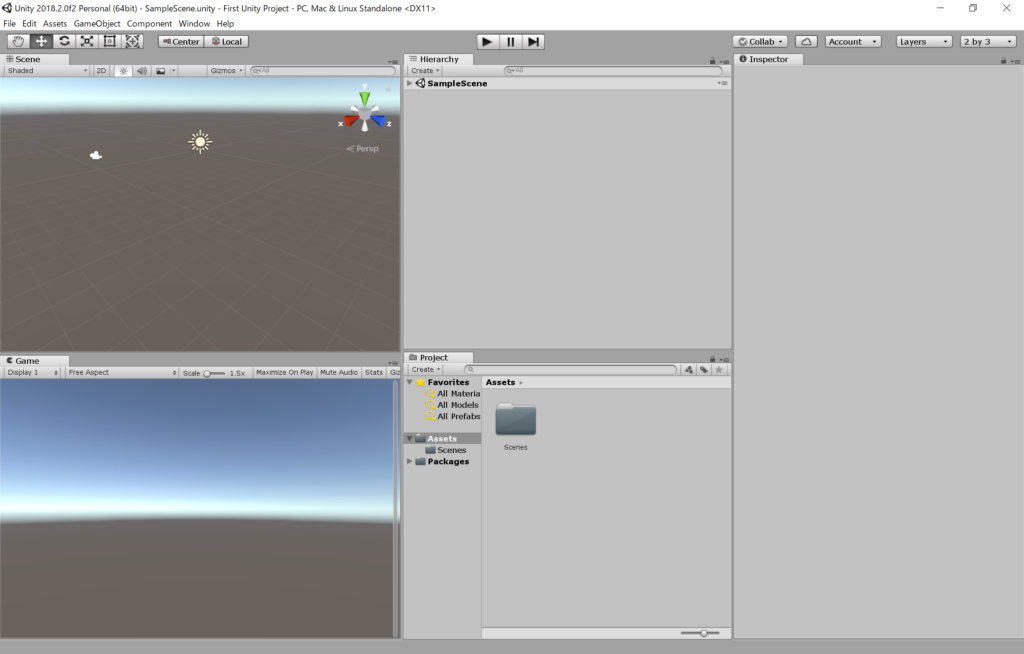1024x654 pixels.
Task: Adjust the Game view Scale slider
Action: click(x=208, y=373)
